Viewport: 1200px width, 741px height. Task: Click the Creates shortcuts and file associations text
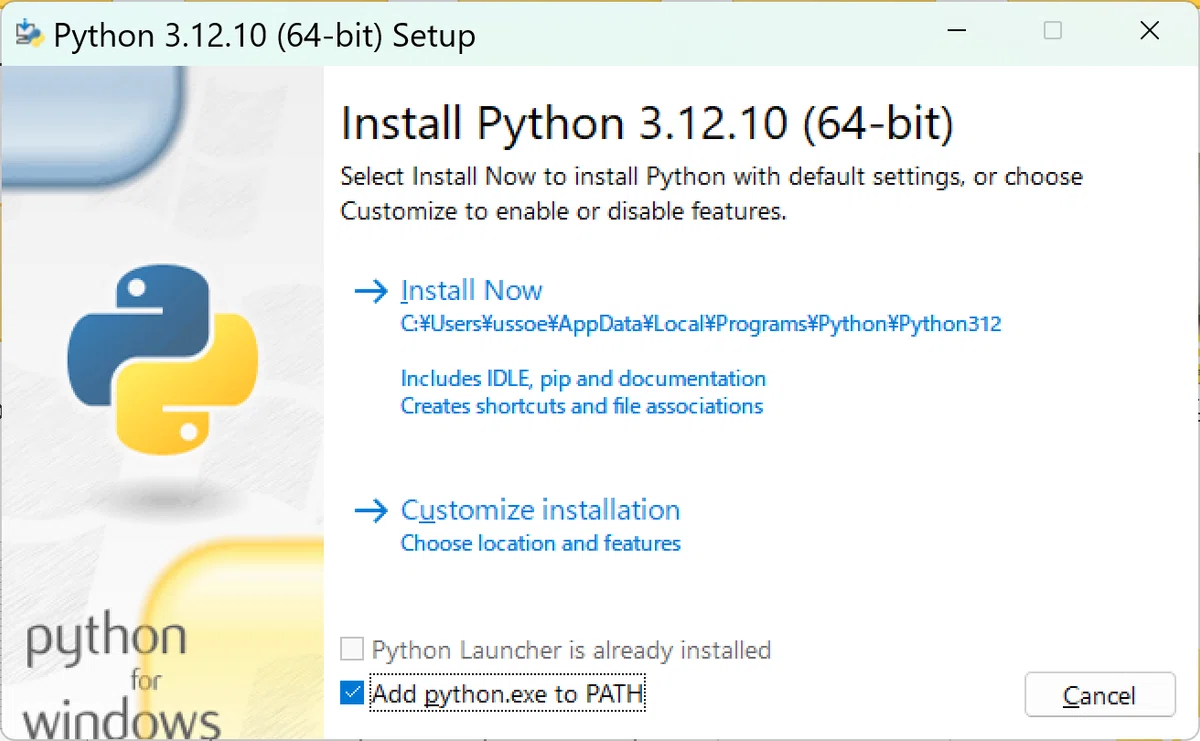pos(582,406)
